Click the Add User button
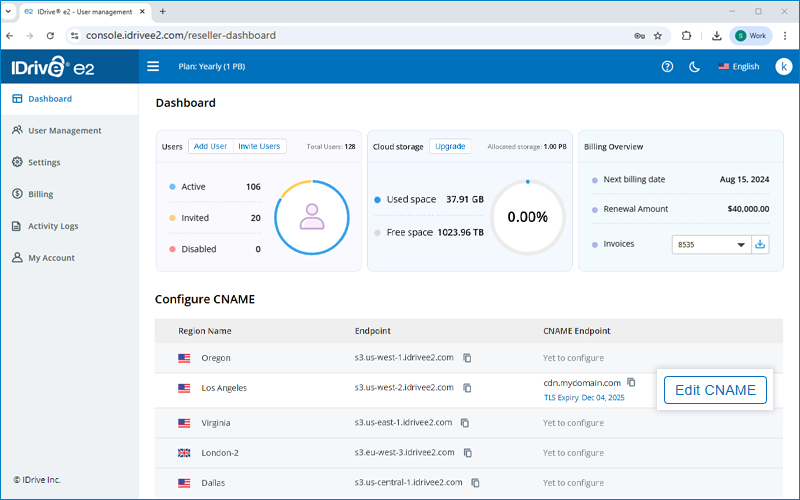 click(x=210, y=146)
